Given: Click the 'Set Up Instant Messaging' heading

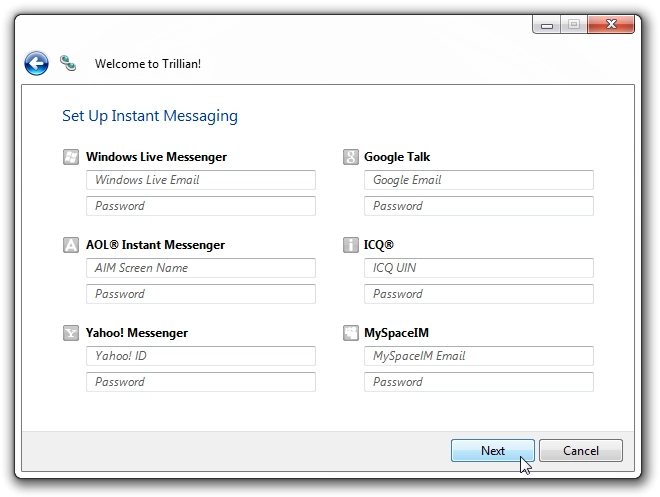Looking at the screenshot, I should pos(150,116).
